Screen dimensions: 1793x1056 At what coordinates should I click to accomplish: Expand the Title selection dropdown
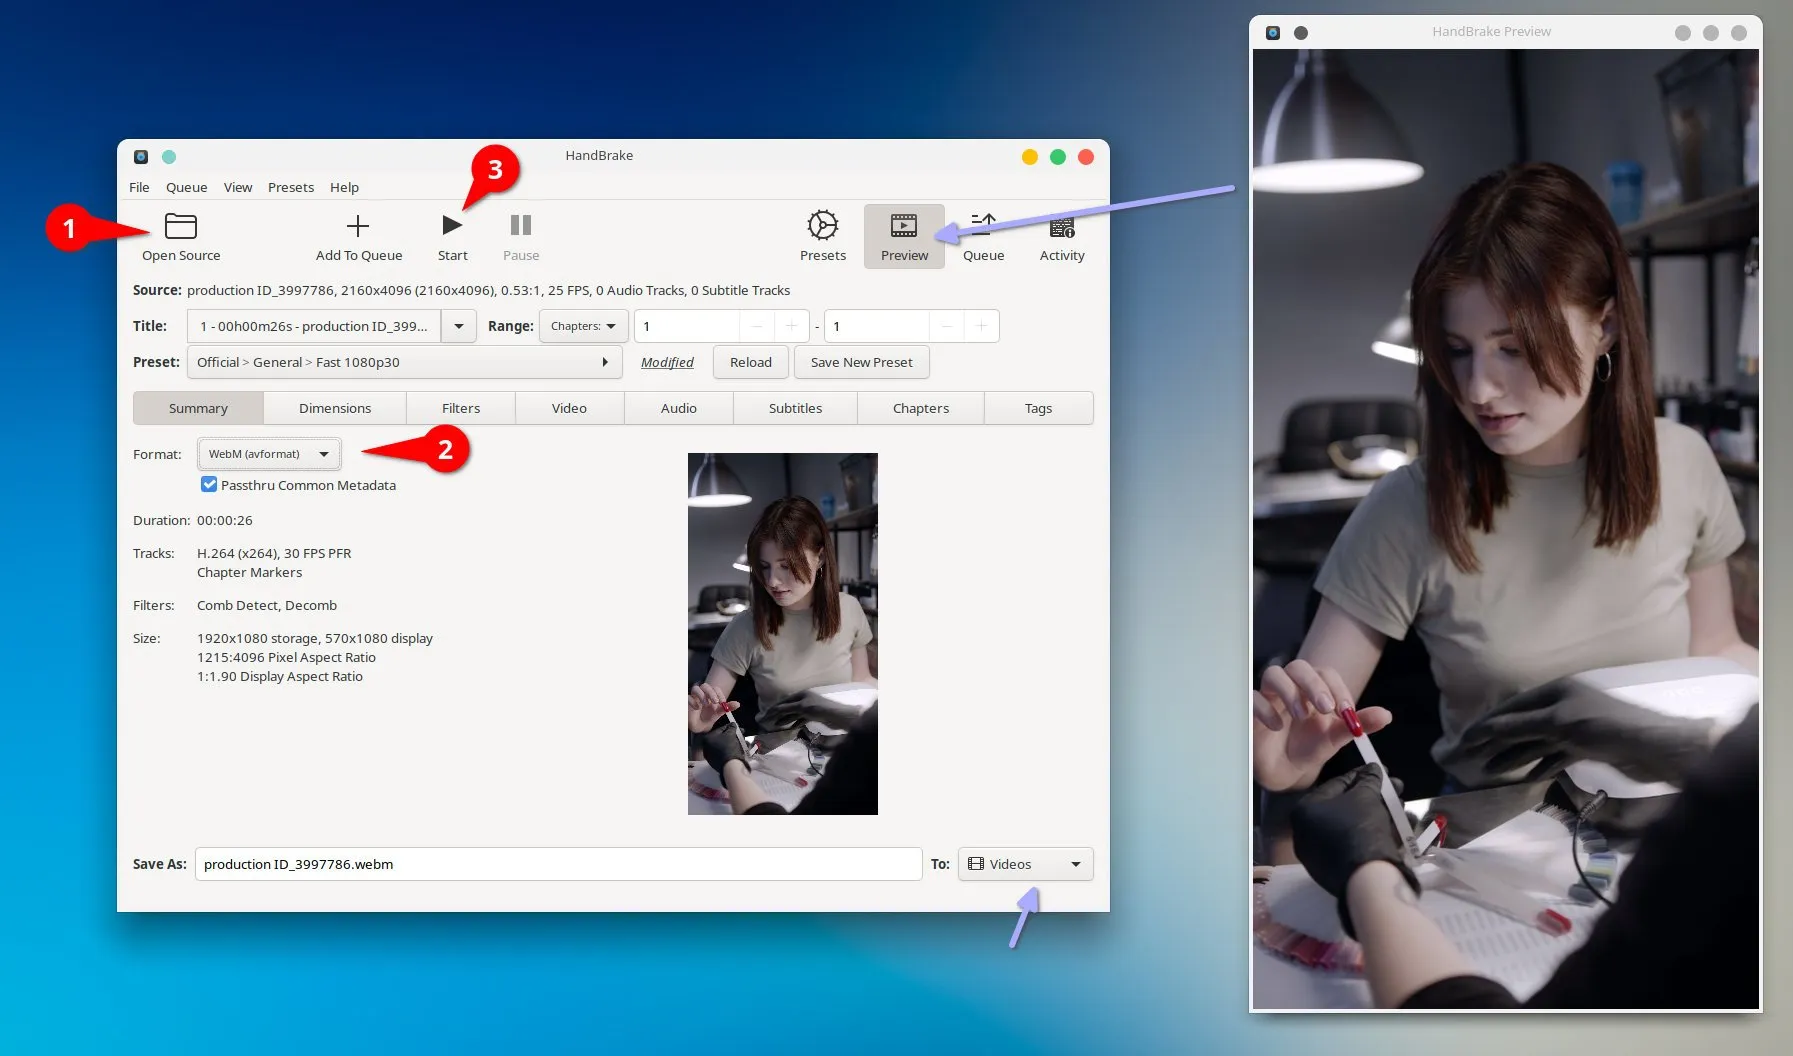point(458,325)
